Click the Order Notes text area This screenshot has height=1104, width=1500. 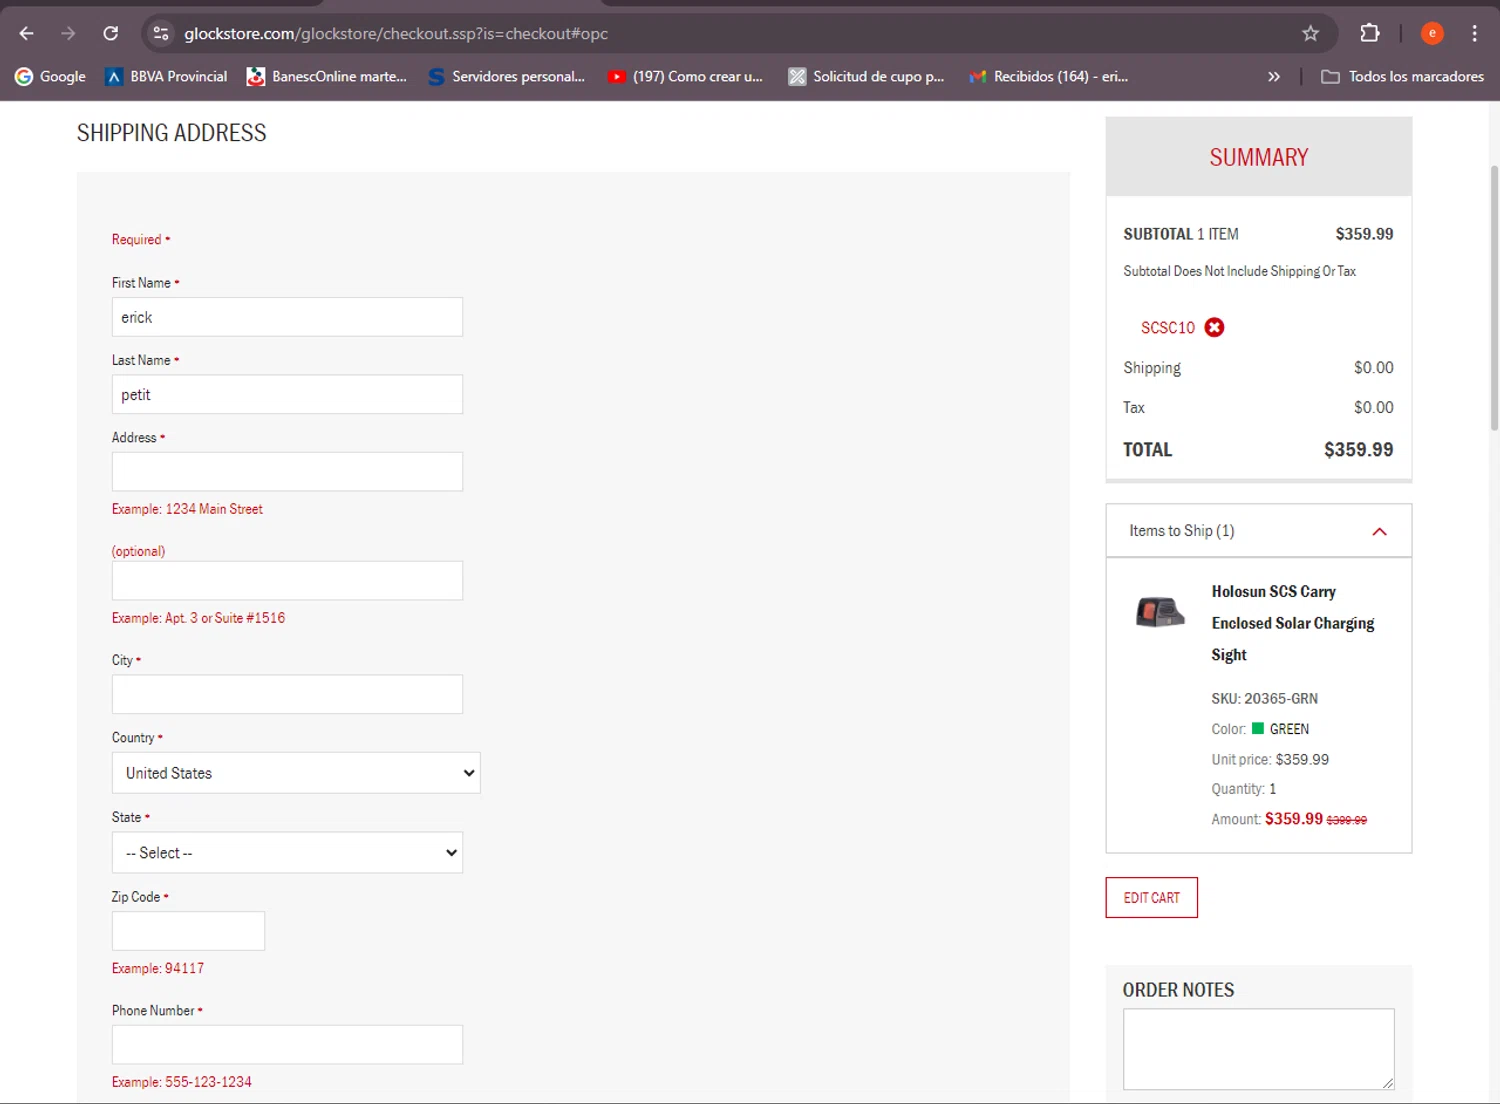pos(1258,1049)
